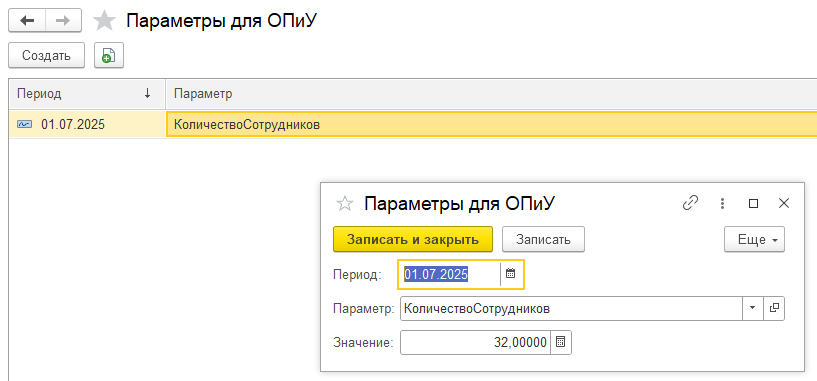Focus the Период date input field

click(x=450, y=274)
